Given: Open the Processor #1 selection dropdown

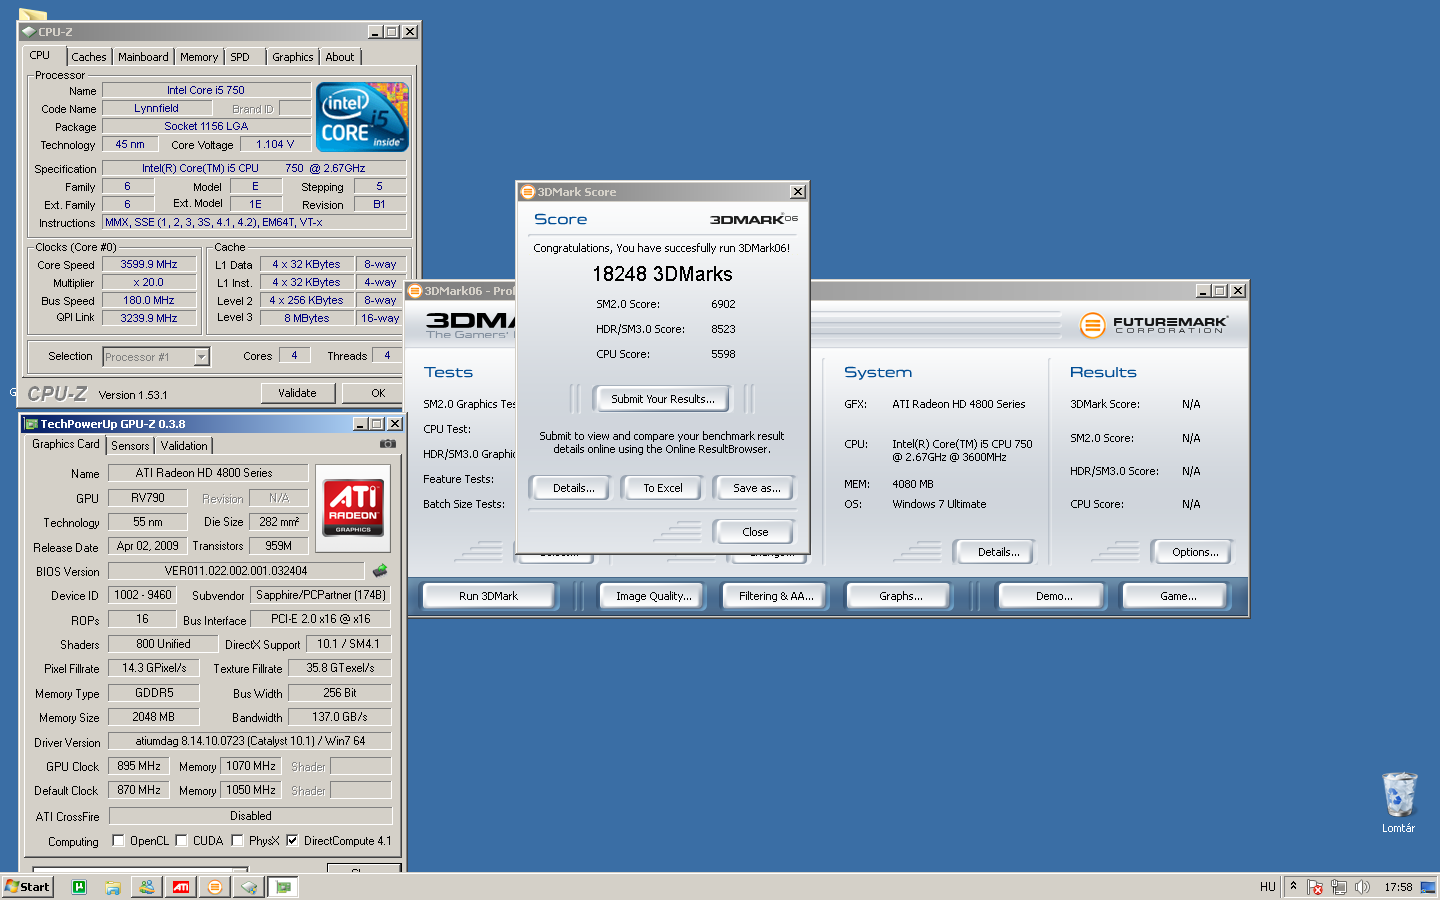Looking at the screenshot, I should point(201,357).
